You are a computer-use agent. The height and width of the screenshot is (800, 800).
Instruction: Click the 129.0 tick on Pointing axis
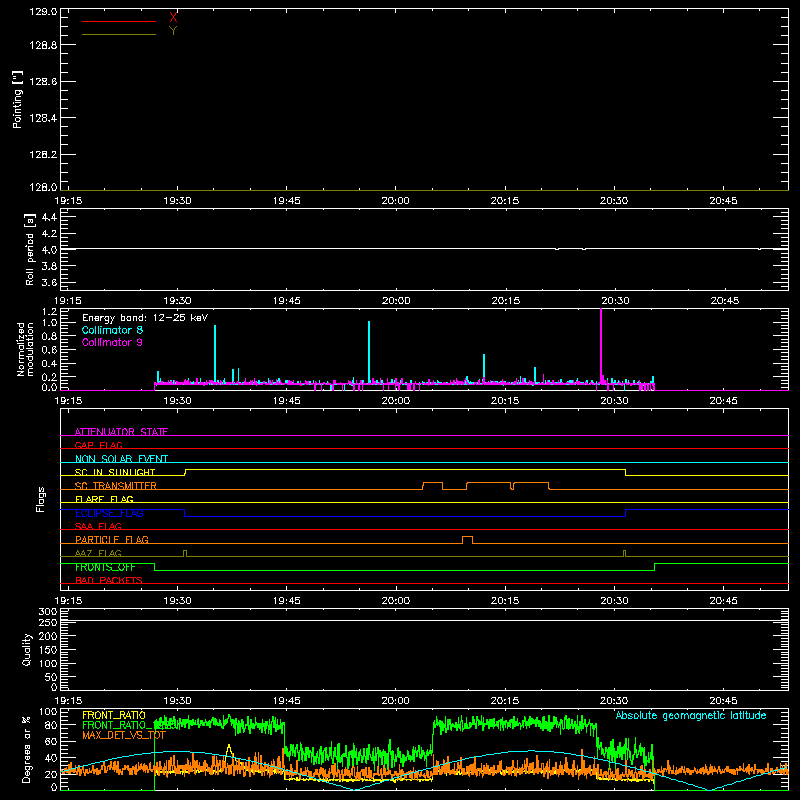[x=43, y=12]
